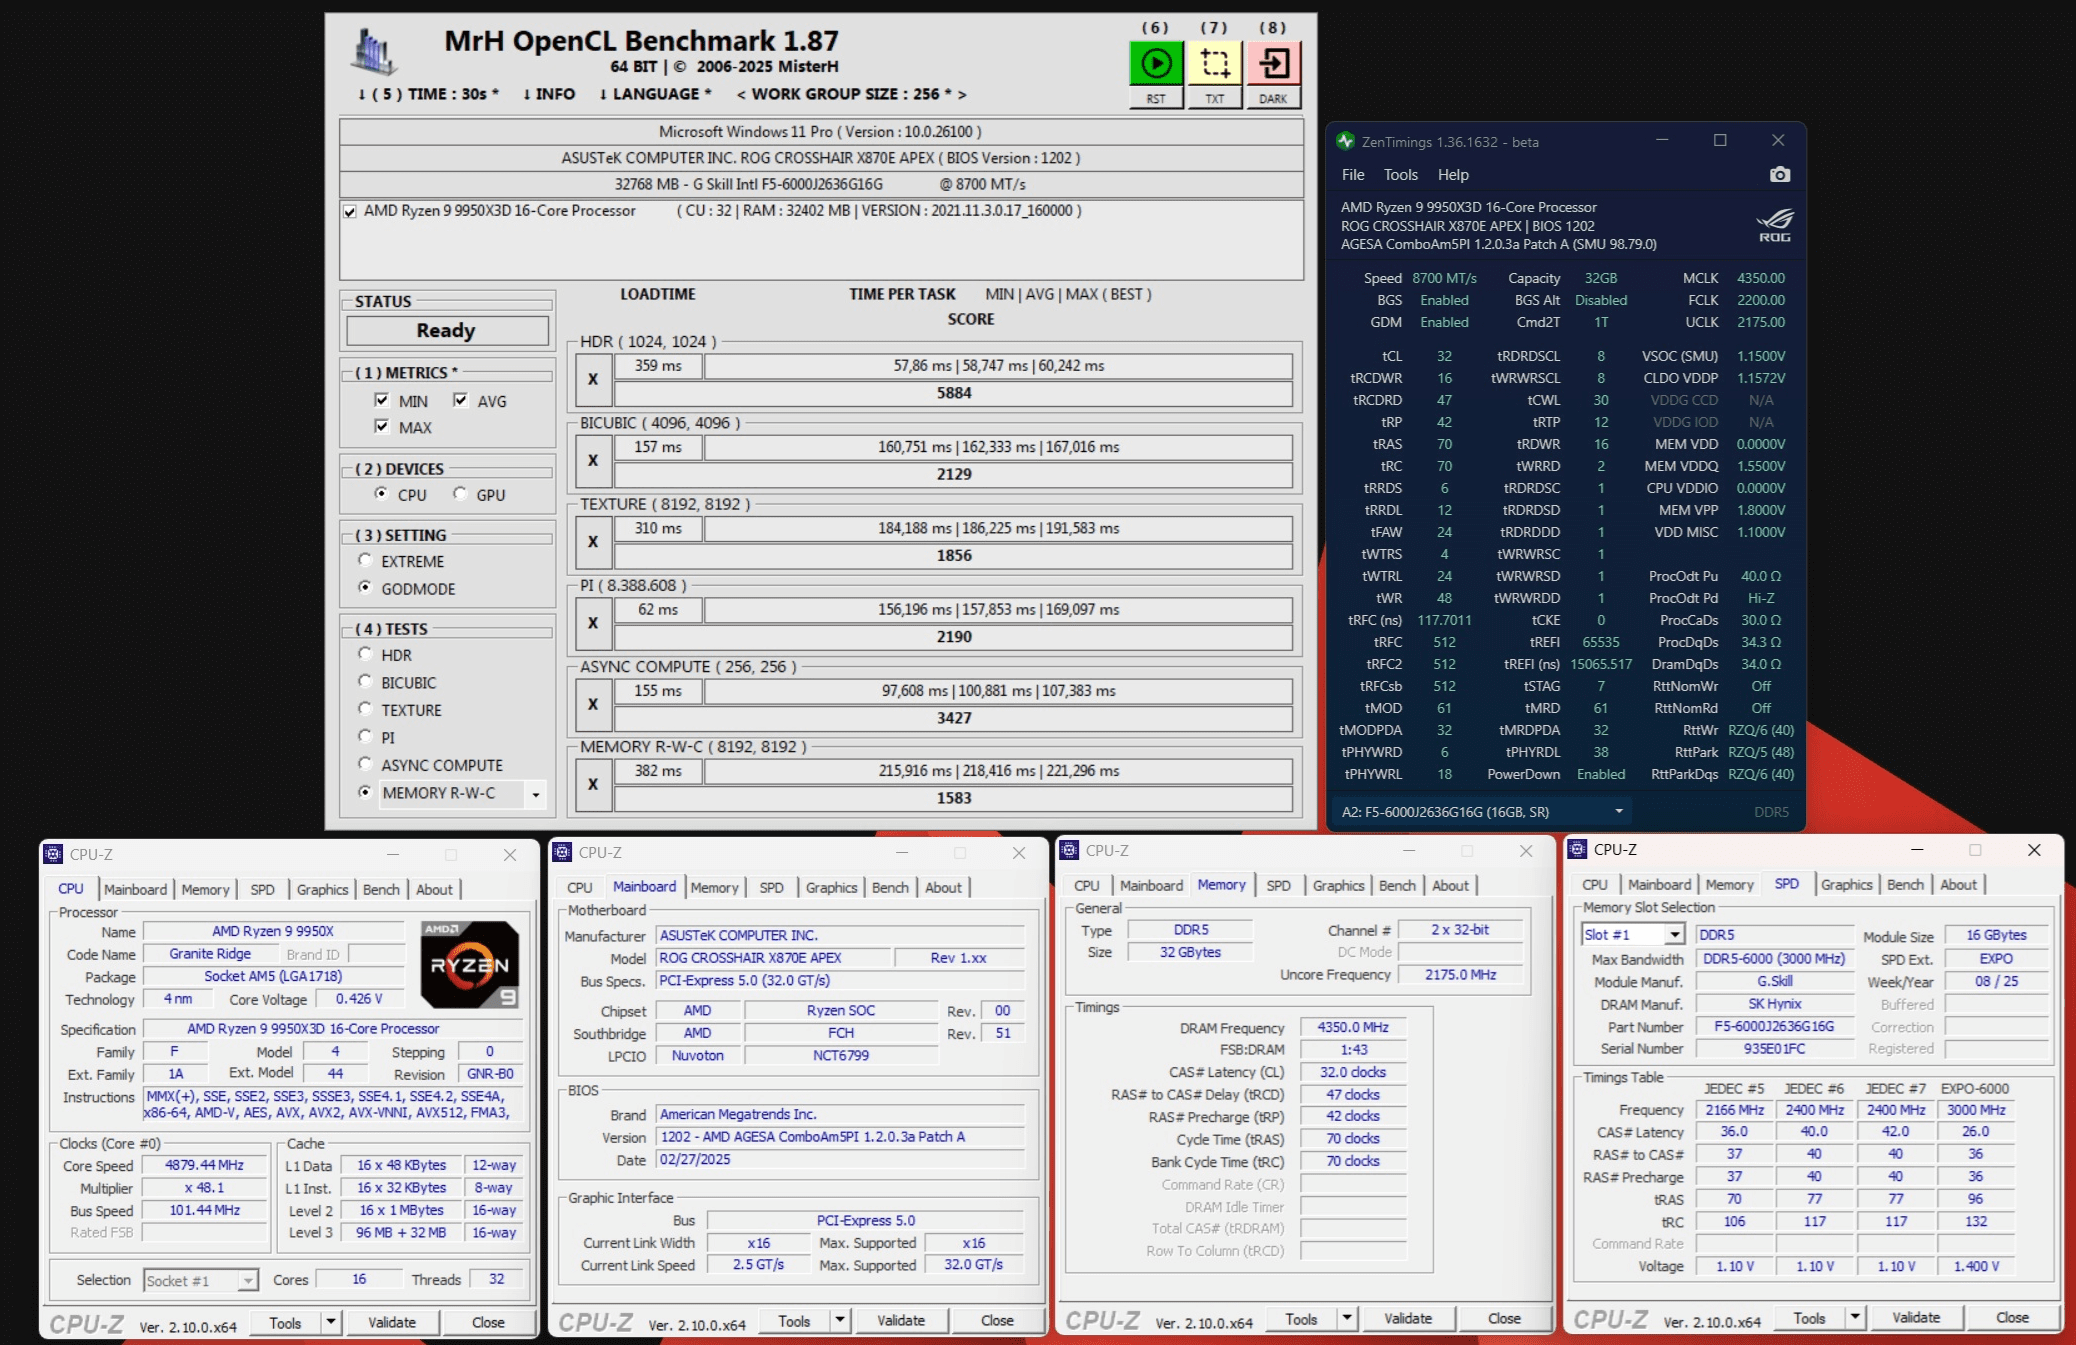The height and width of the screenshot is (1345, 2076).
Task: Switch to SPD tab in Memory CPU-Z window
Action: [x=1278, y=885]
